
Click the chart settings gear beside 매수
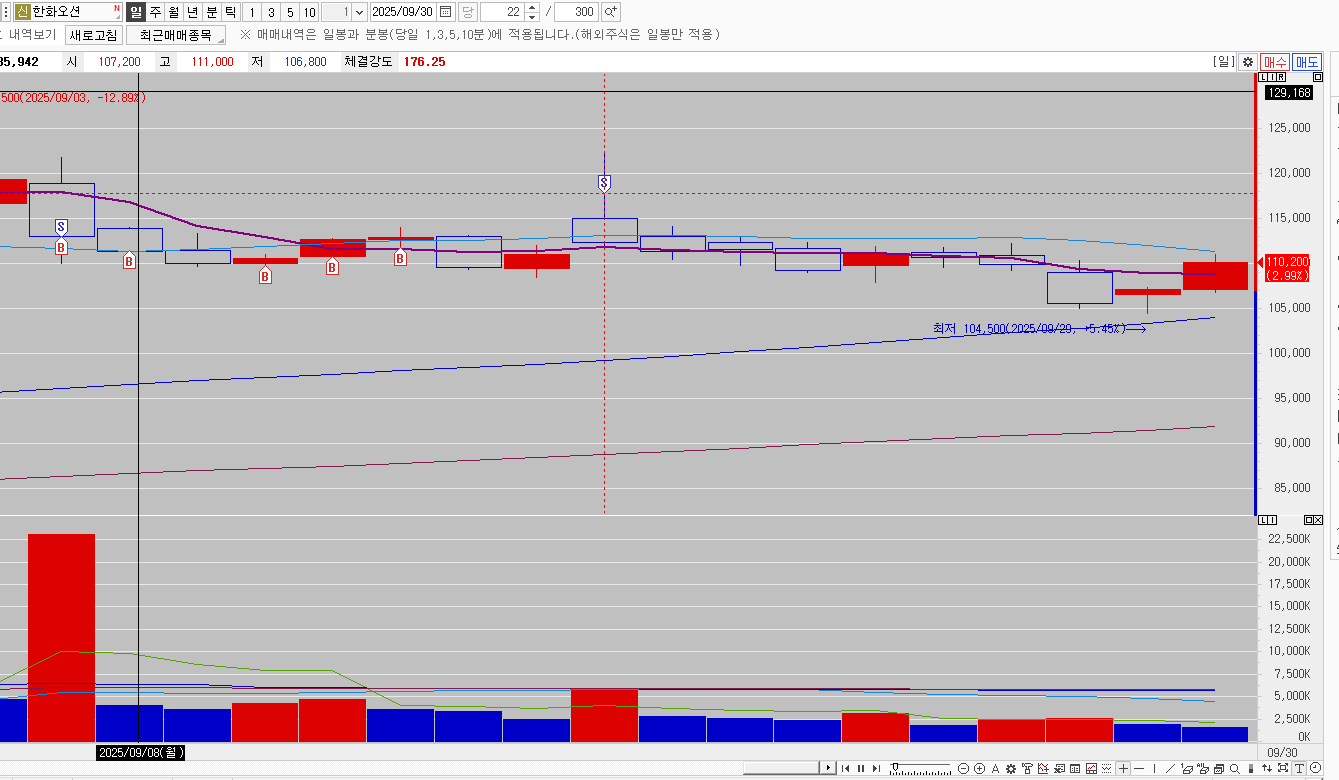1247,62
